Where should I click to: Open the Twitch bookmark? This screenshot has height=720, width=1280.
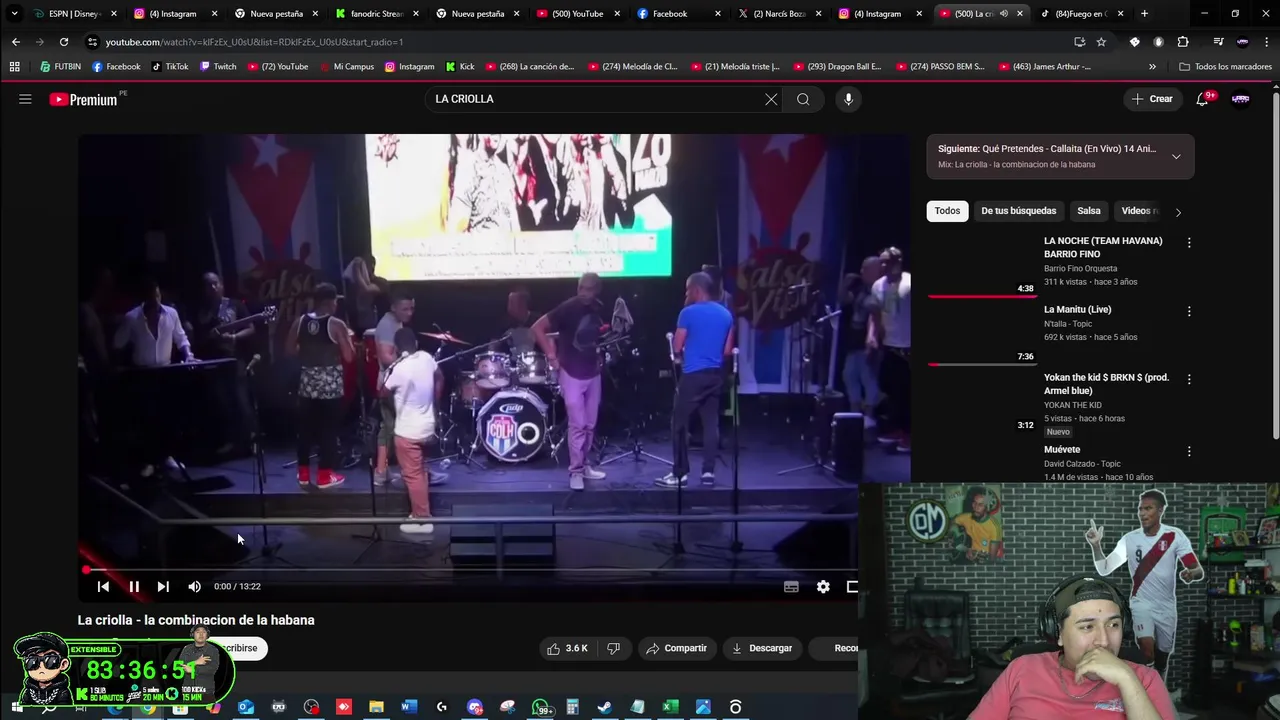(218, 67)
